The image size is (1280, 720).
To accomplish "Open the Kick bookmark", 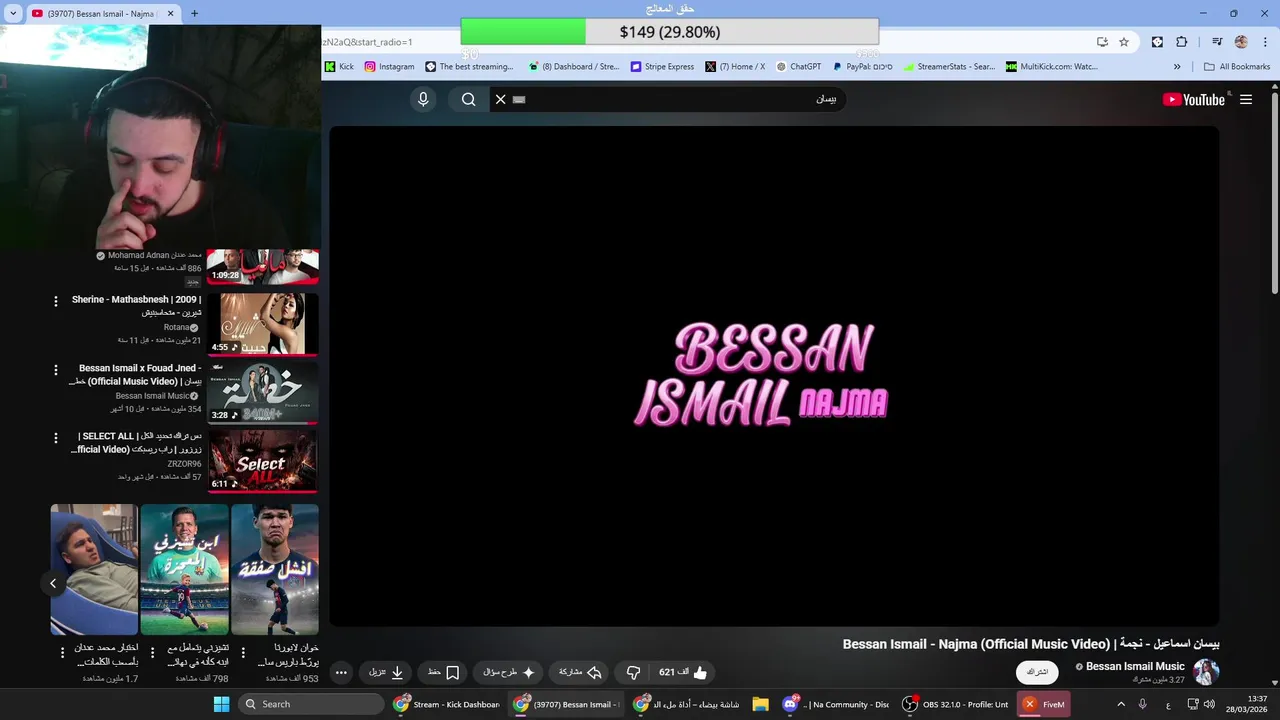I will coord(339,67).
